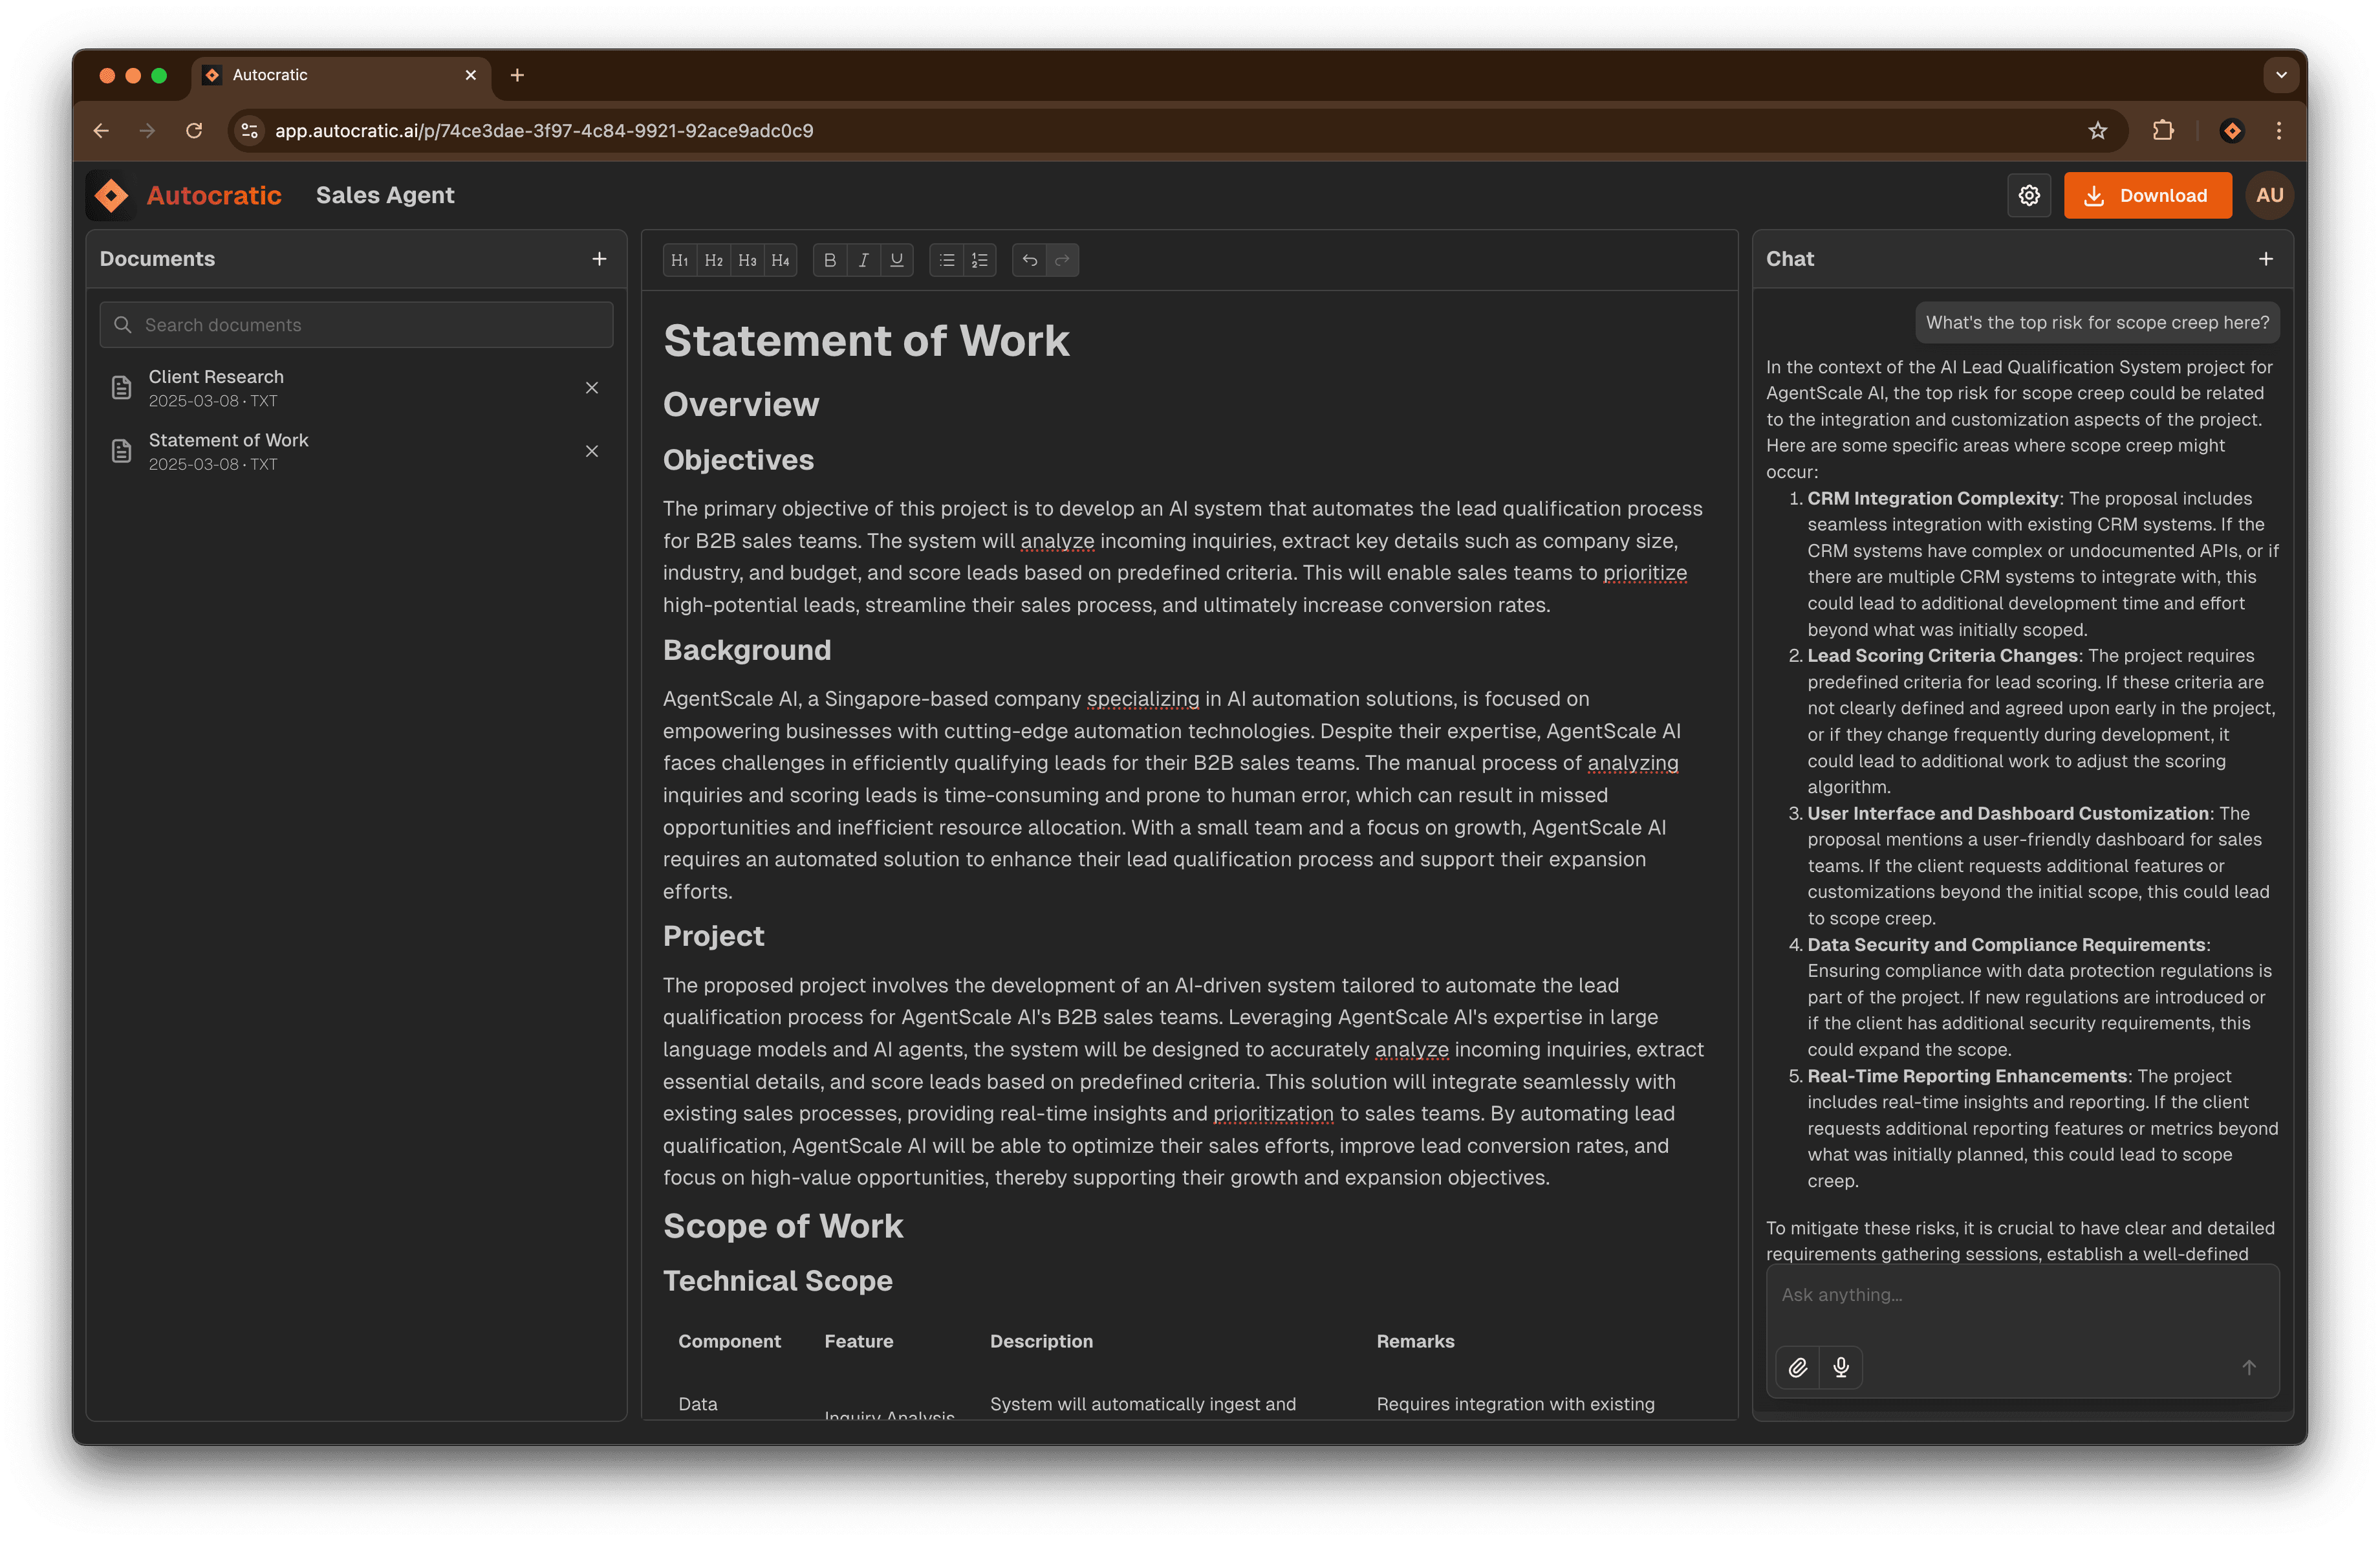Bookmark the page with the star icon
Viewport: 2380px width, 1541px height.
tap(2098, 131)
